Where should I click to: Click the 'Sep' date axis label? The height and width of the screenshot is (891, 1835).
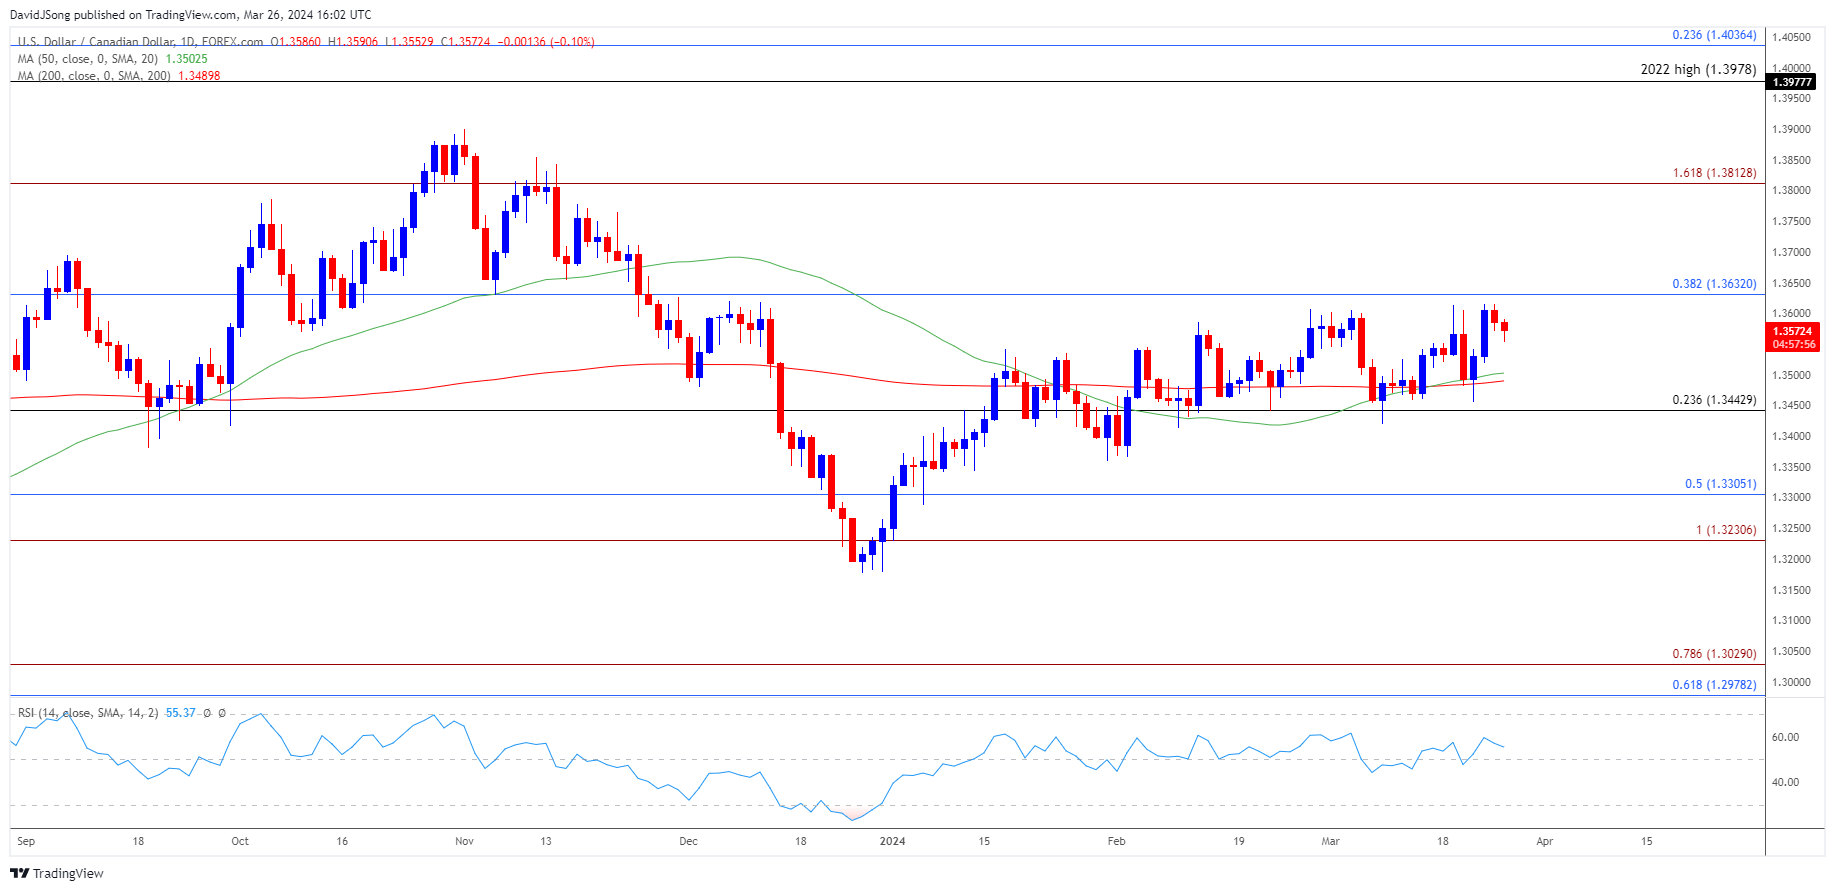tap(26, 841)
